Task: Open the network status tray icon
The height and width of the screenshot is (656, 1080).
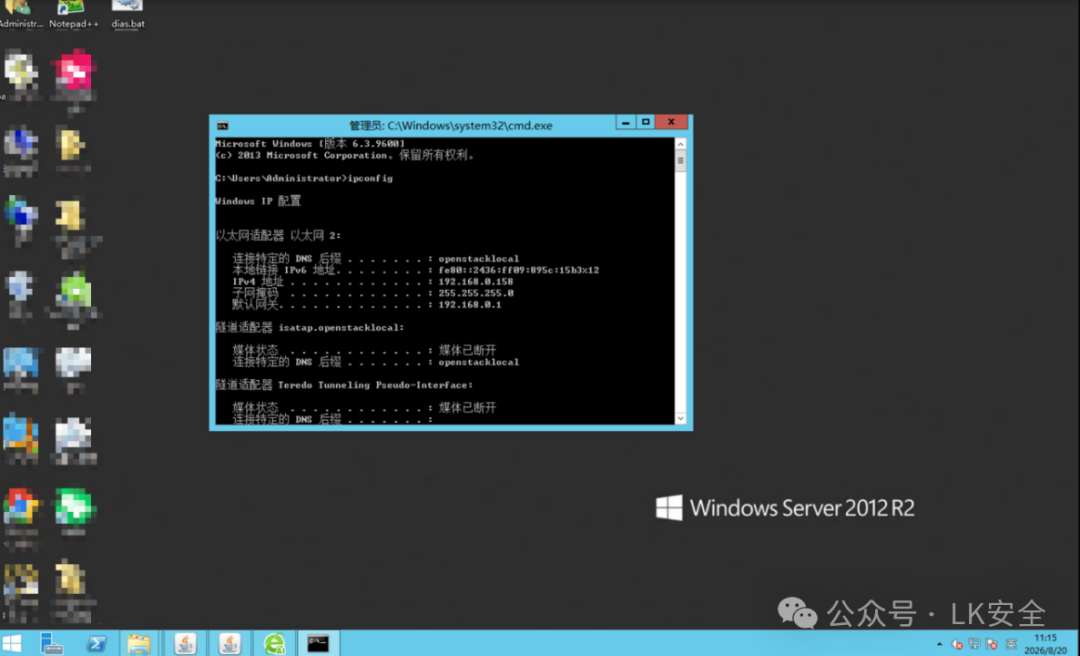Action: pyautogui.click(x=974, y=644)
